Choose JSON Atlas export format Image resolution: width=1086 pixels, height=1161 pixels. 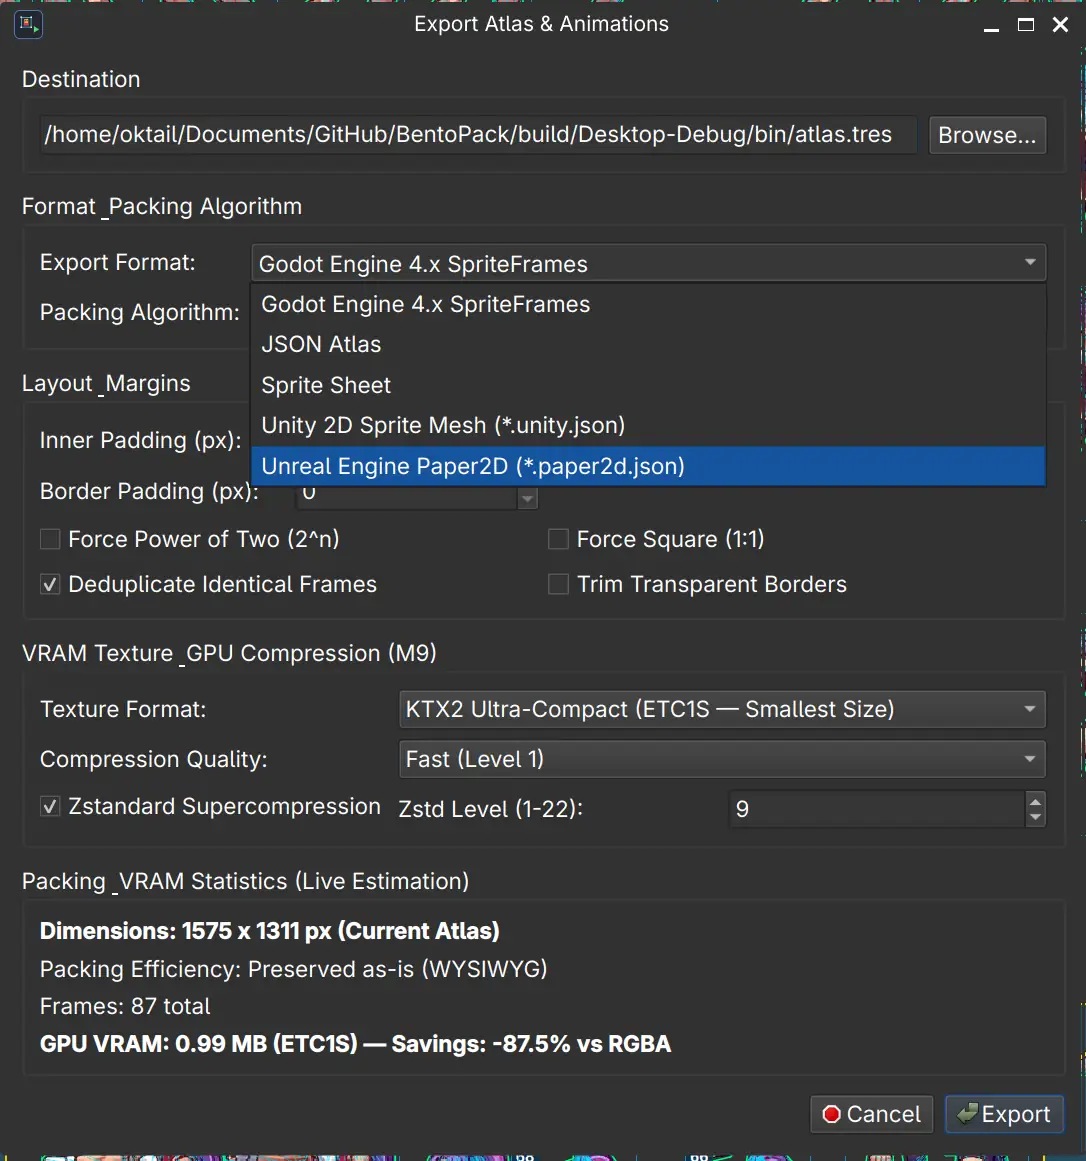click(648, 344)
